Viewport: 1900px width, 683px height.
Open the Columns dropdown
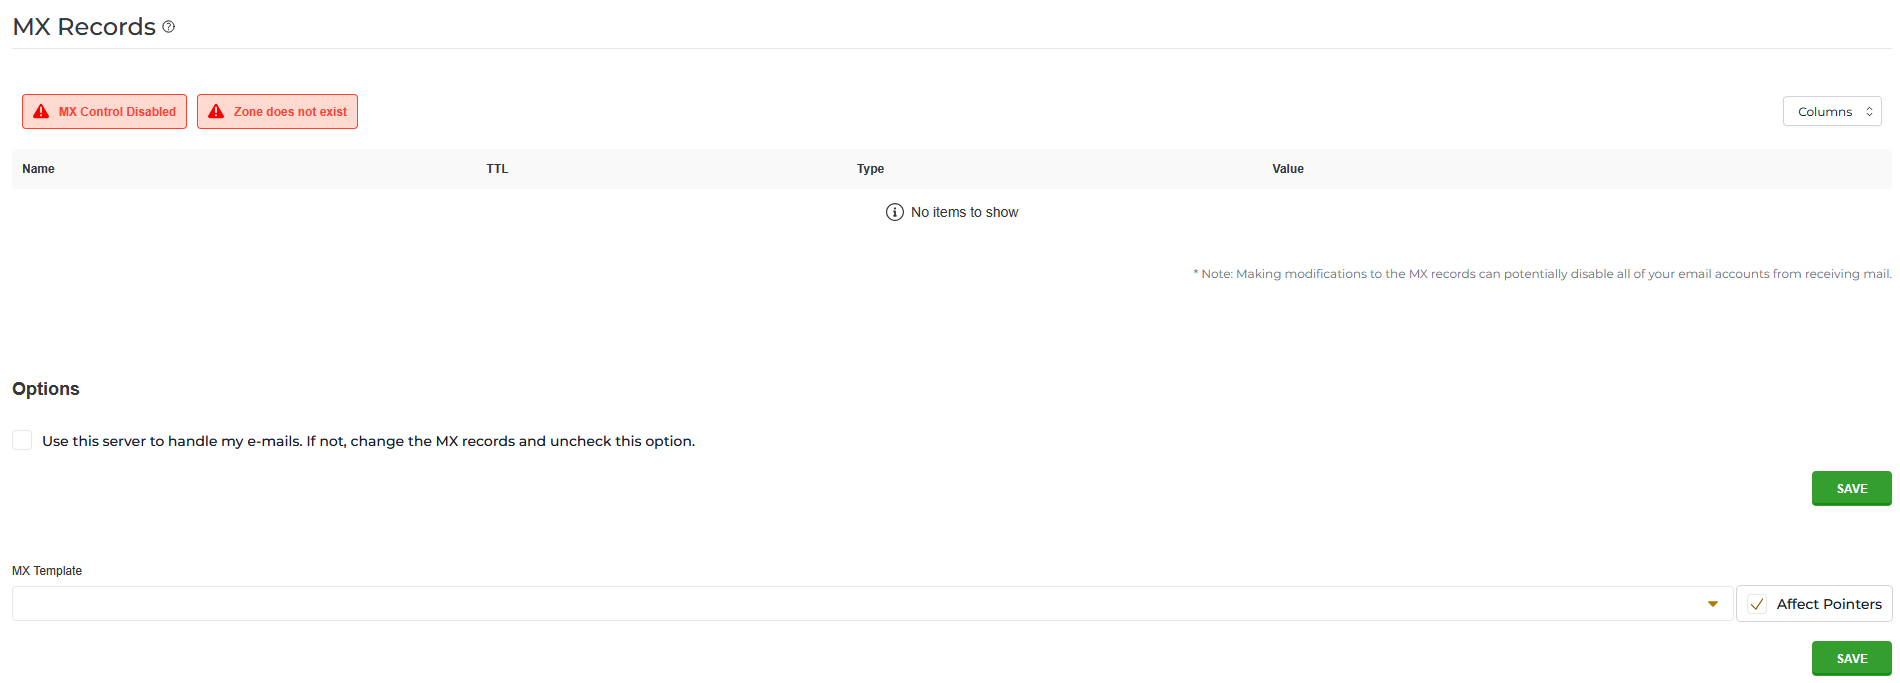point(1832,111)
